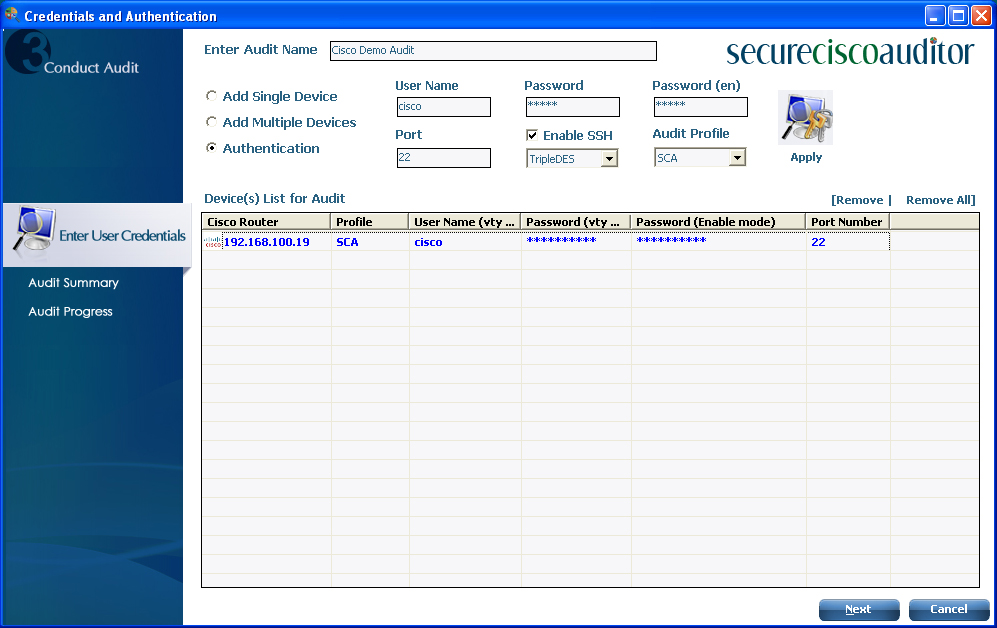Image resolution: width=997 pixels, height=628 pixels.
Task: Open the TripleDES encryption dropdown
Action: click(609, 158)
